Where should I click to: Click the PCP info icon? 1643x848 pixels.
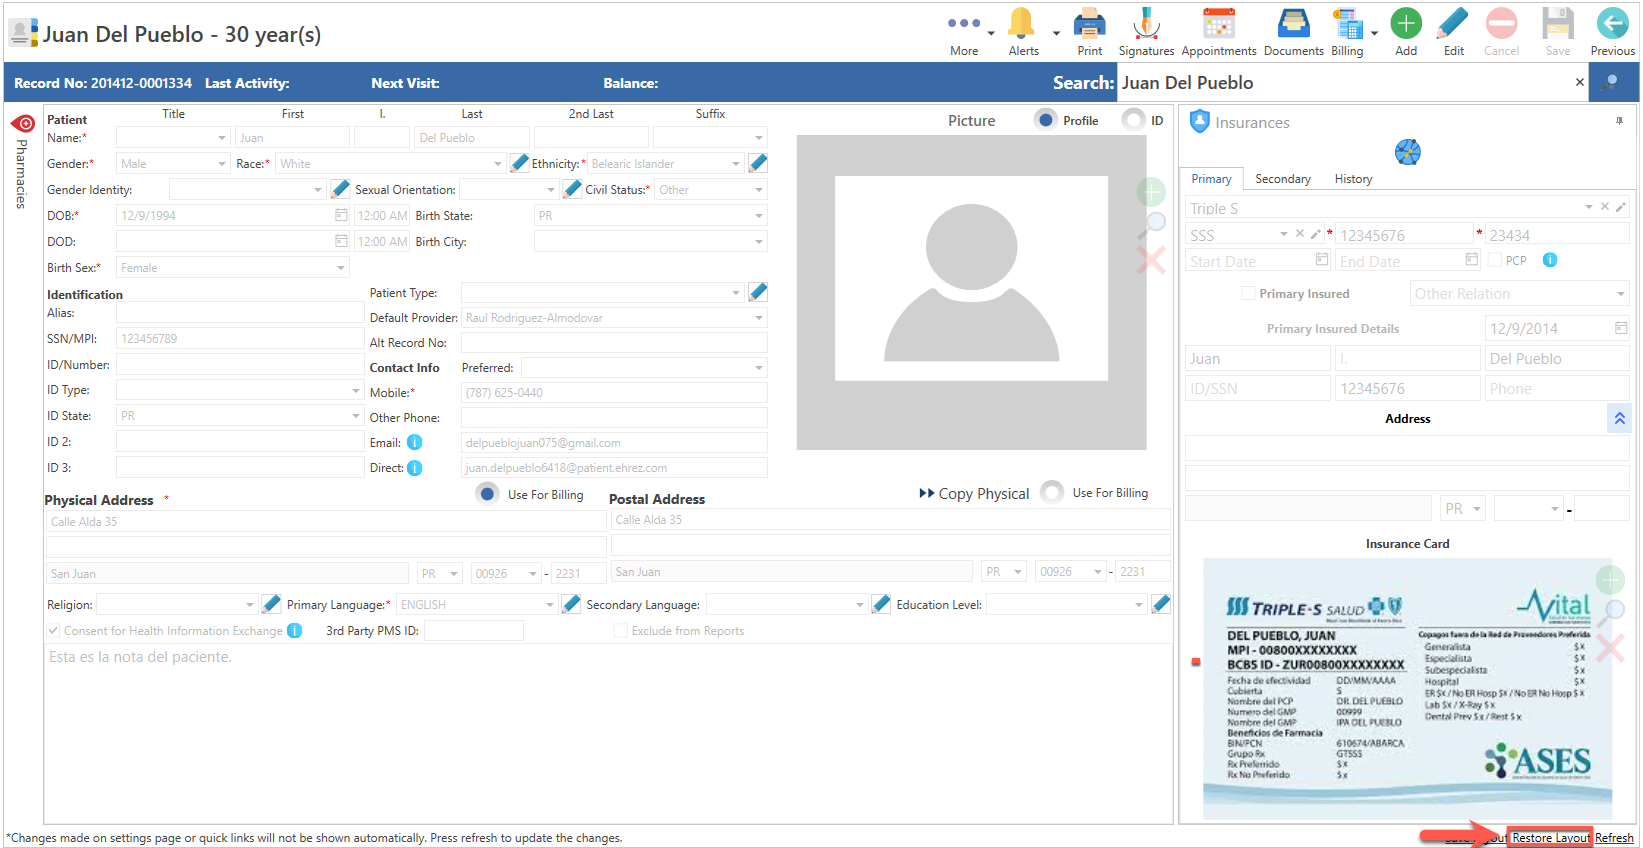1549,260
